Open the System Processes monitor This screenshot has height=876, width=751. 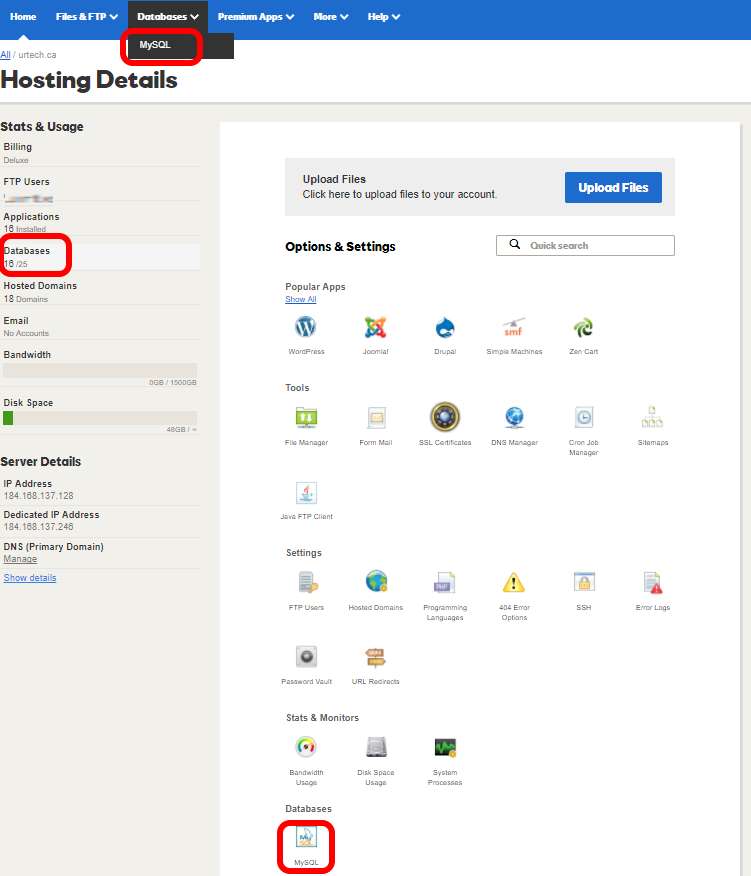[x=445, y=748]
